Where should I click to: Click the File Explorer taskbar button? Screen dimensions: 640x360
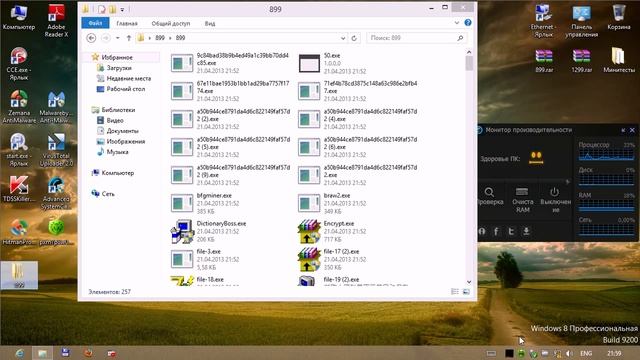click(x=42, y=353)
